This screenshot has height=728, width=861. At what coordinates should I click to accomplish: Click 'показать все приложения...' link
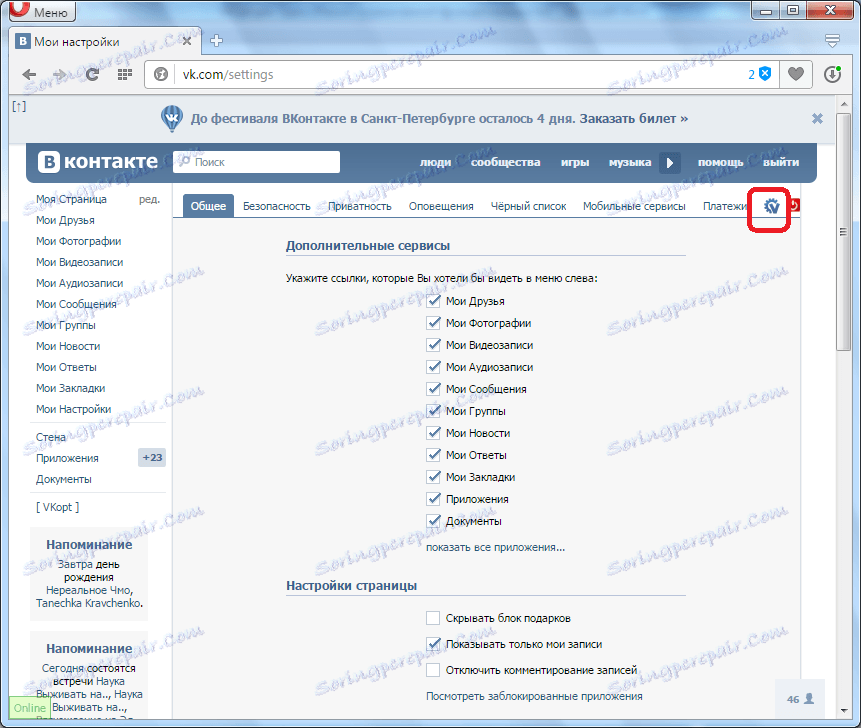495,547
